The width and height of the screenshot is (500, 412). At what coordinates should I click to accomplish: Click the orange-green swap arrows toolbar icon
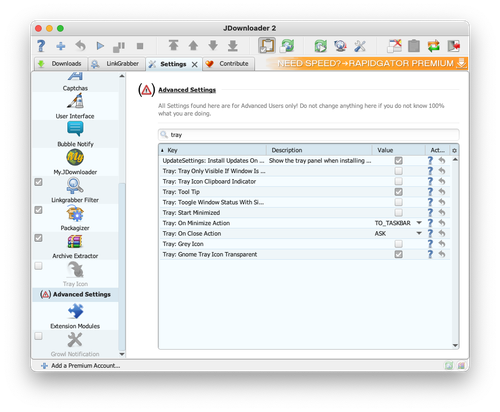[x=434, y=46]
